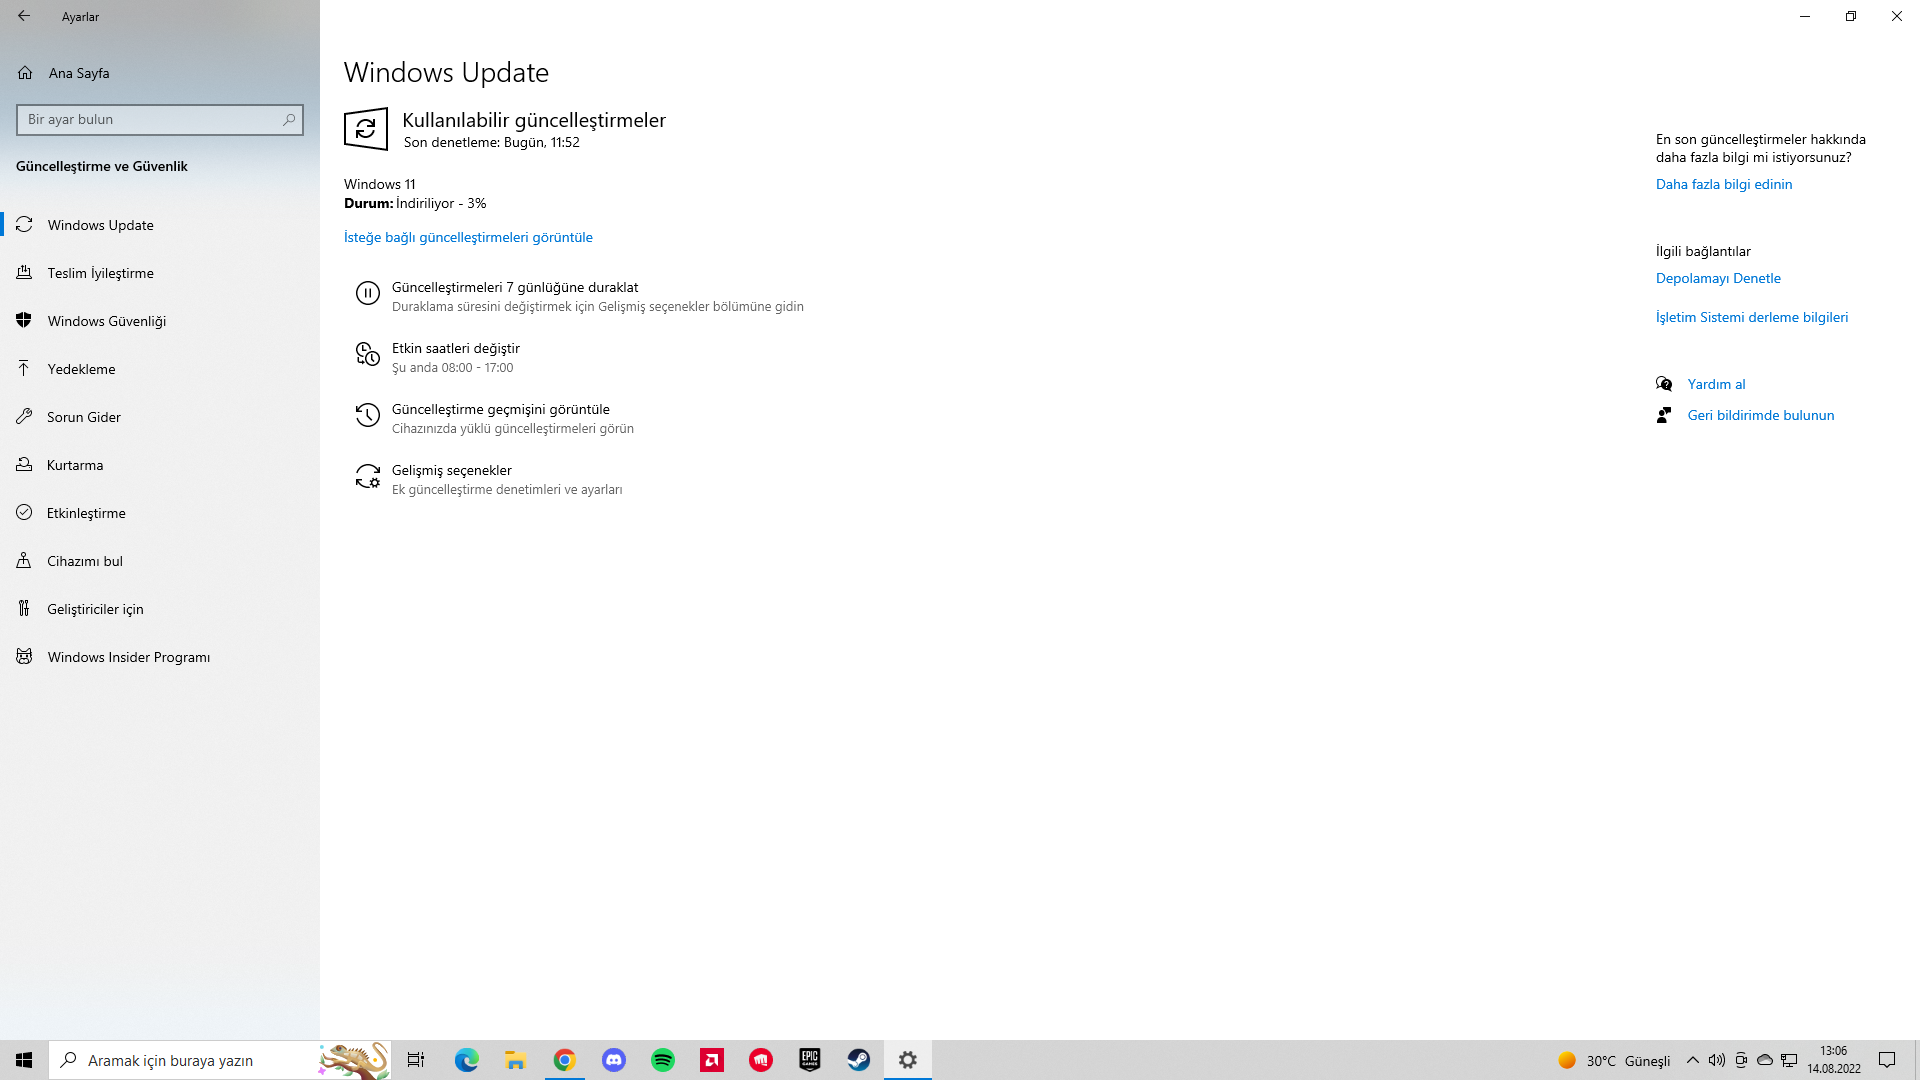This screenshot has height=1080, width=1920.
Task: Open İsteğe bağlı güncelleştirmeleri görüntüle link
Action: tap(468, 237)
